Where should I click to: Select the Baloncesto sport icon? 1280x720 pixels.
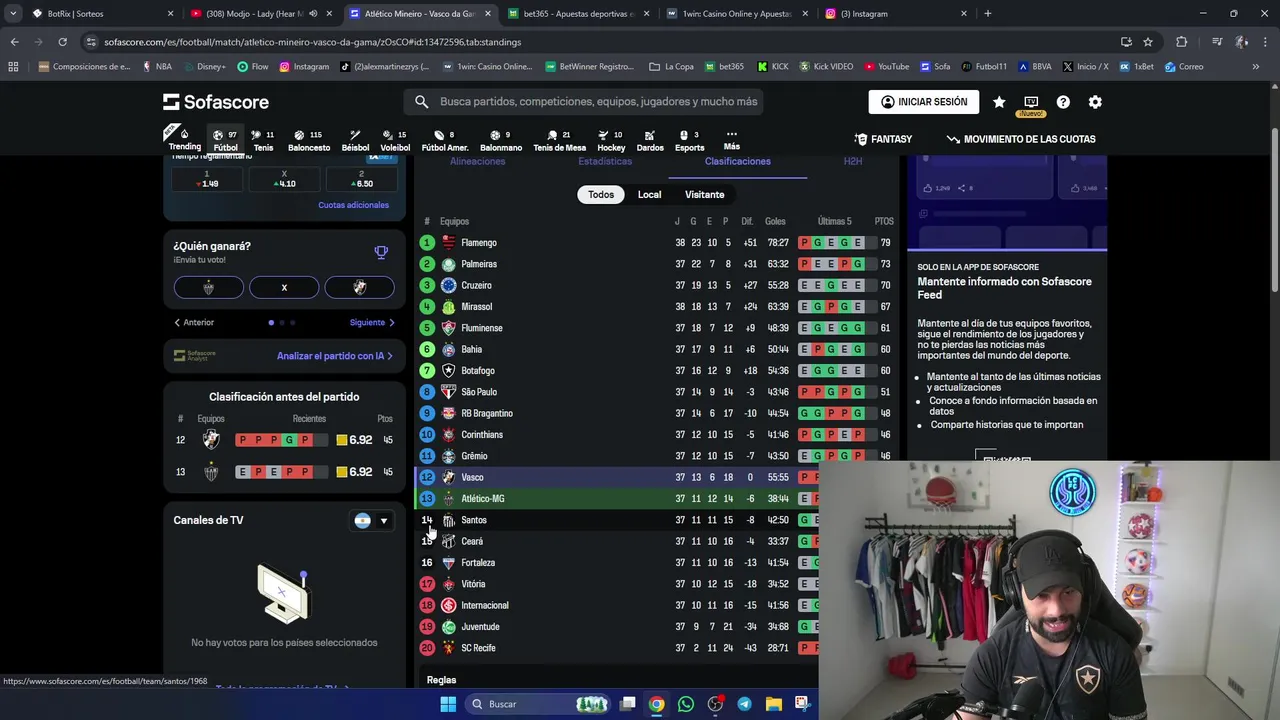click(309, 140)
